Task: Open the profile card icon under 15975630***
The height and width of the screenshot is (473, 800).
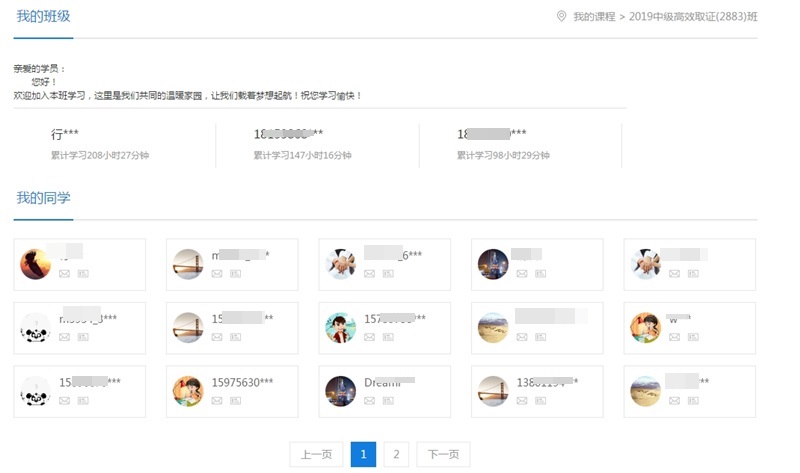Action: (x=235, y=400)
